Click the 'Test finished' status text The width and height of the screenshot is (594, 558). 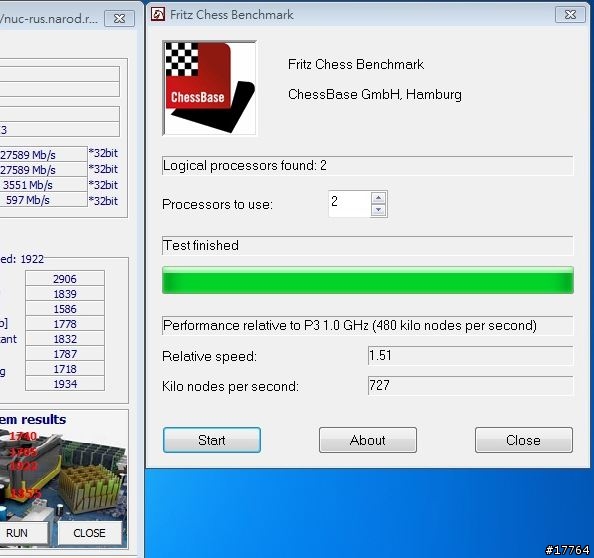201,245
